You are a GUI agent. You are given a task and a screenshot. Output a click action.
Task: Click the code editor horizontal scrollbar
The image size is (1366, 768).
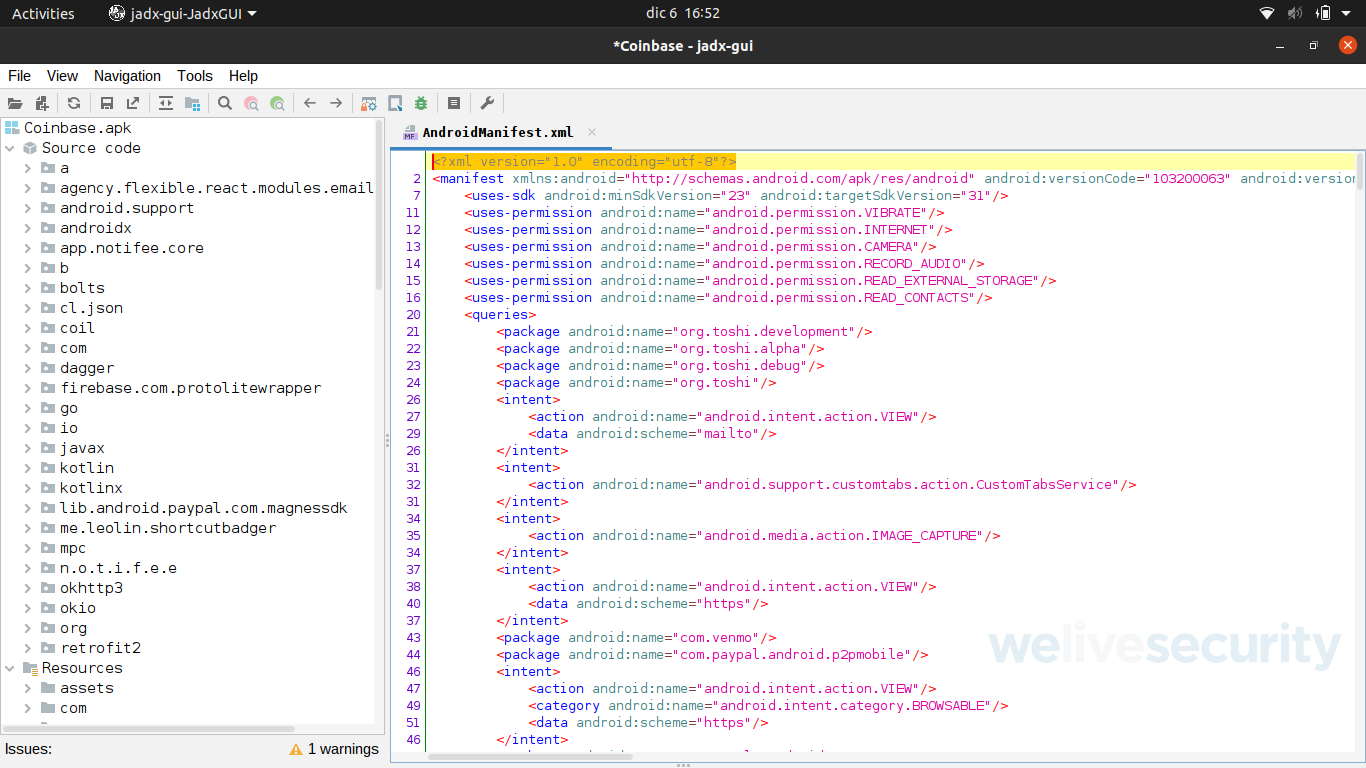pos(530,757)
